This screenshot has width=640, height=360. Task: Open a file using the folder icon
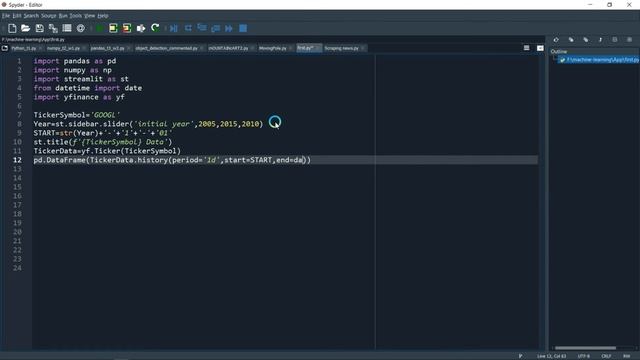tap(26, 28)
